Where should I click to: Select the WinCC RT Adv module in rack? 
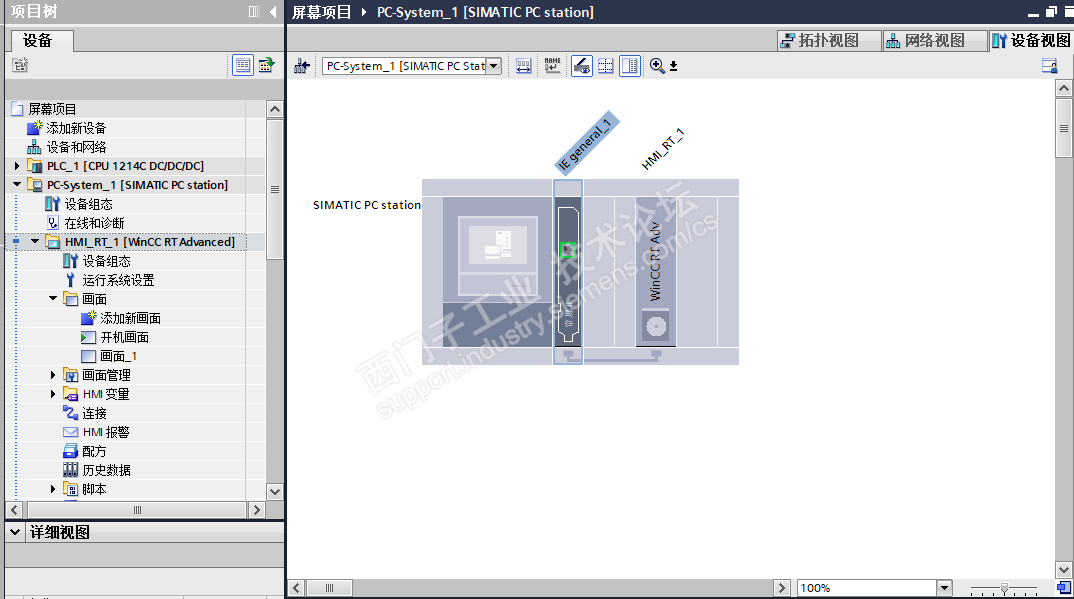tap(655, 272)
